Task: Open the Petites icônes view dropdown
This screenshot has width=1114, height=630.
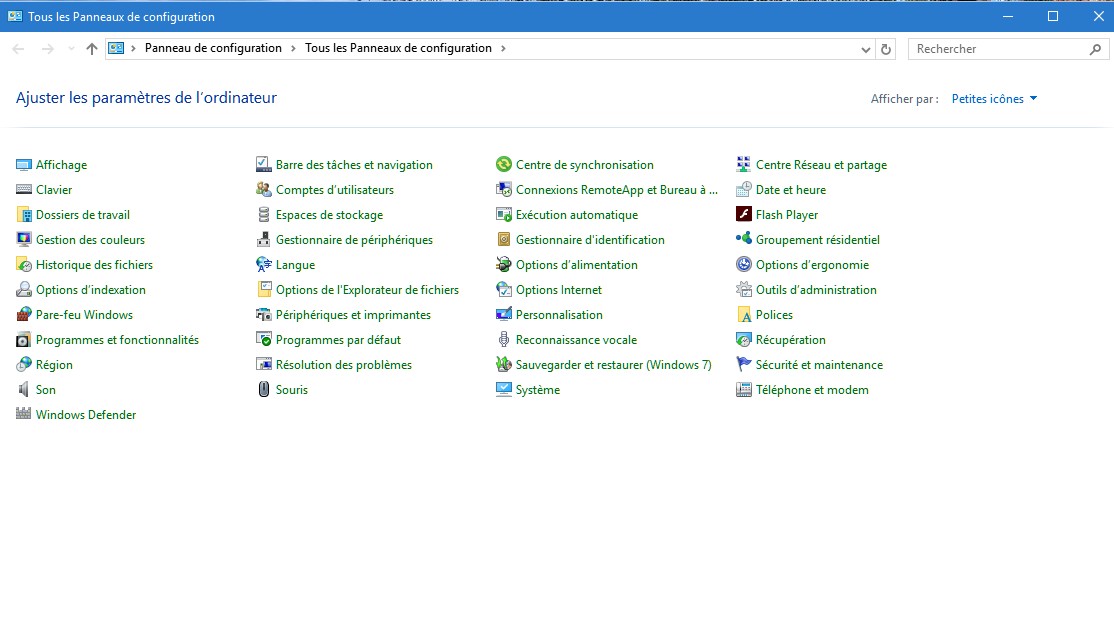Action: point(994,99)
